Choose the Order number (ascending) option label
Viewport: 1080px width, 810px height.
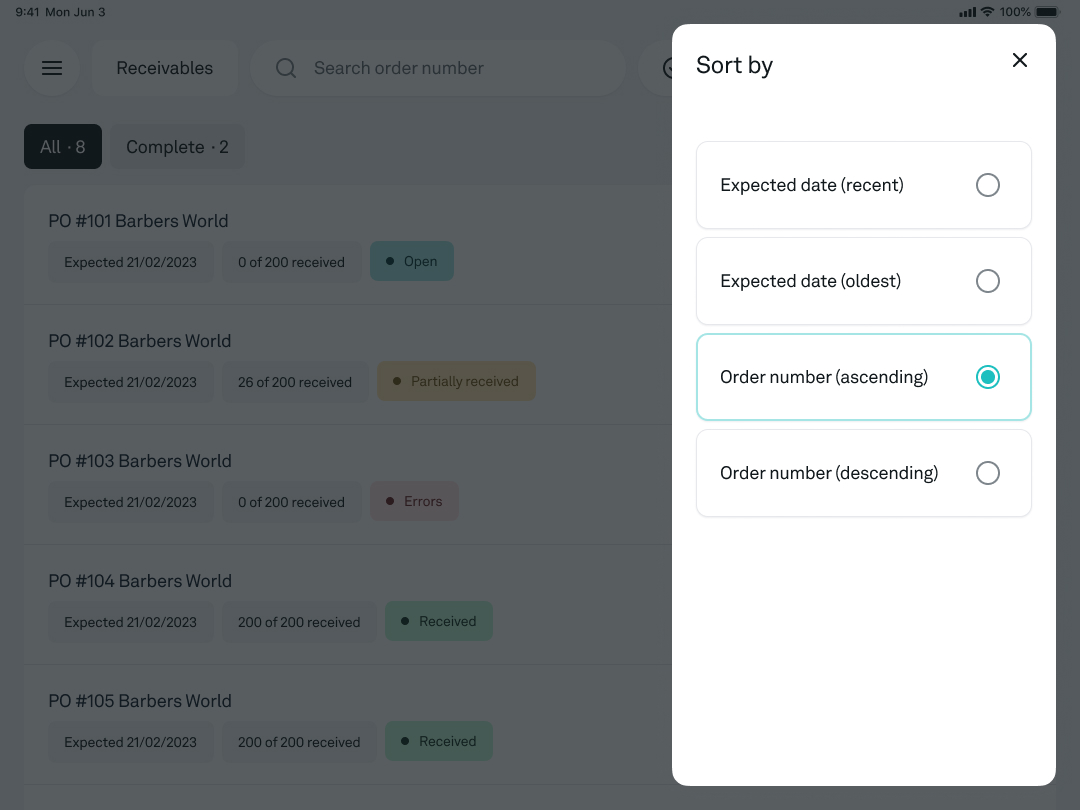pos(824,377)
